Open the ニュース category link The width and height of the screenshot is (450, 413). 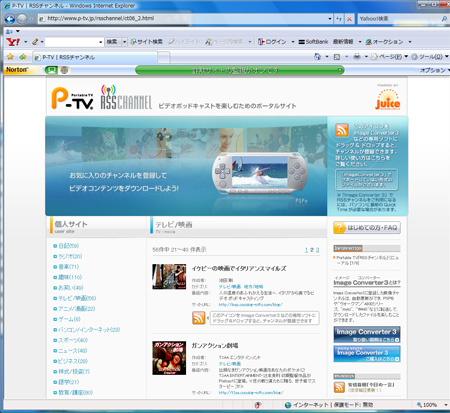(x=73, y=351)
